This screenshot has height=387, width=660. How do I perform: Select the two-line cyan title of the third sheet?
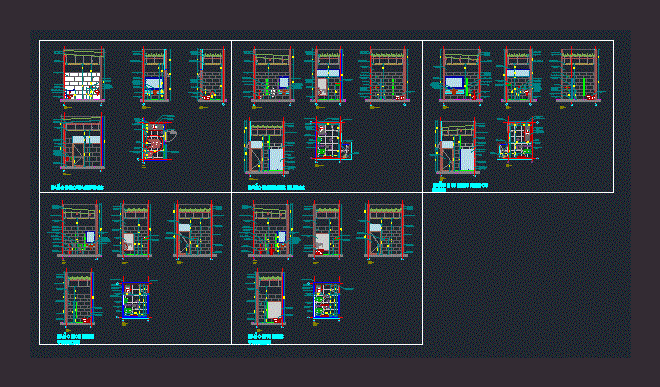(x=460, y=187)
